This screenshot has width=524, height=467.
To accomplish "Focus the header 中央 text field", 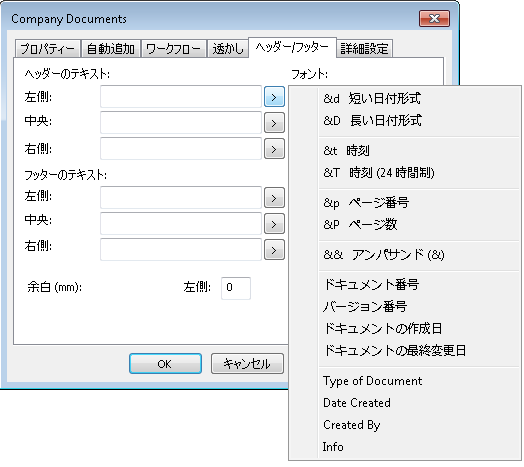I will tap(181, 123).
